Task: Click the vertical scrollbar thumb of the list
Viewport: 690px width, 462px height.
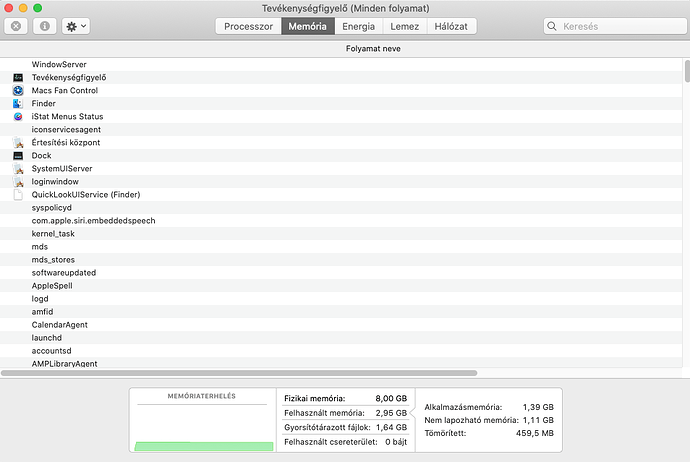Action: [687, 71]
